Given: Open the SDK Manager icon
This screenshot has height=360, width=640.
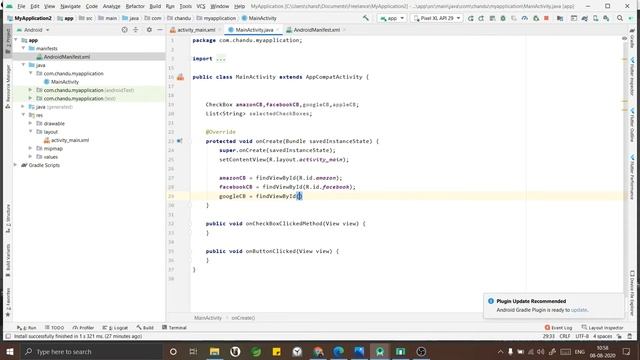Looking at the screenshot, I should coord(606,18).
